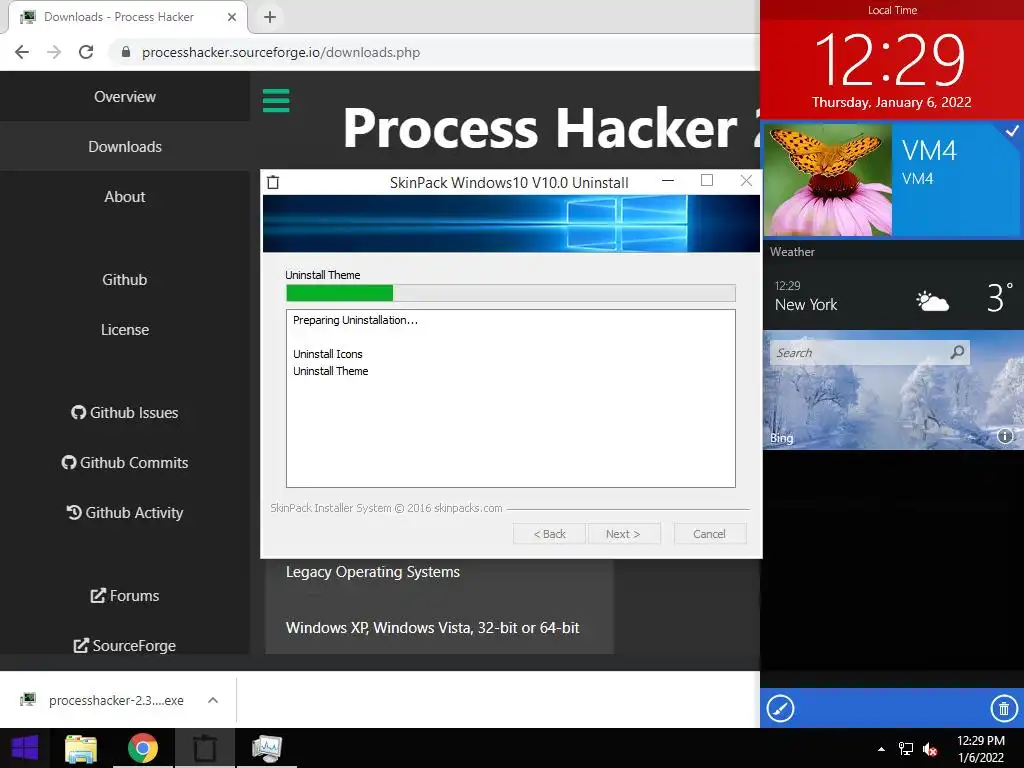Click the SkinPack uninstaller title bar icon
The image size is (1024, 768).
(273, 182)
